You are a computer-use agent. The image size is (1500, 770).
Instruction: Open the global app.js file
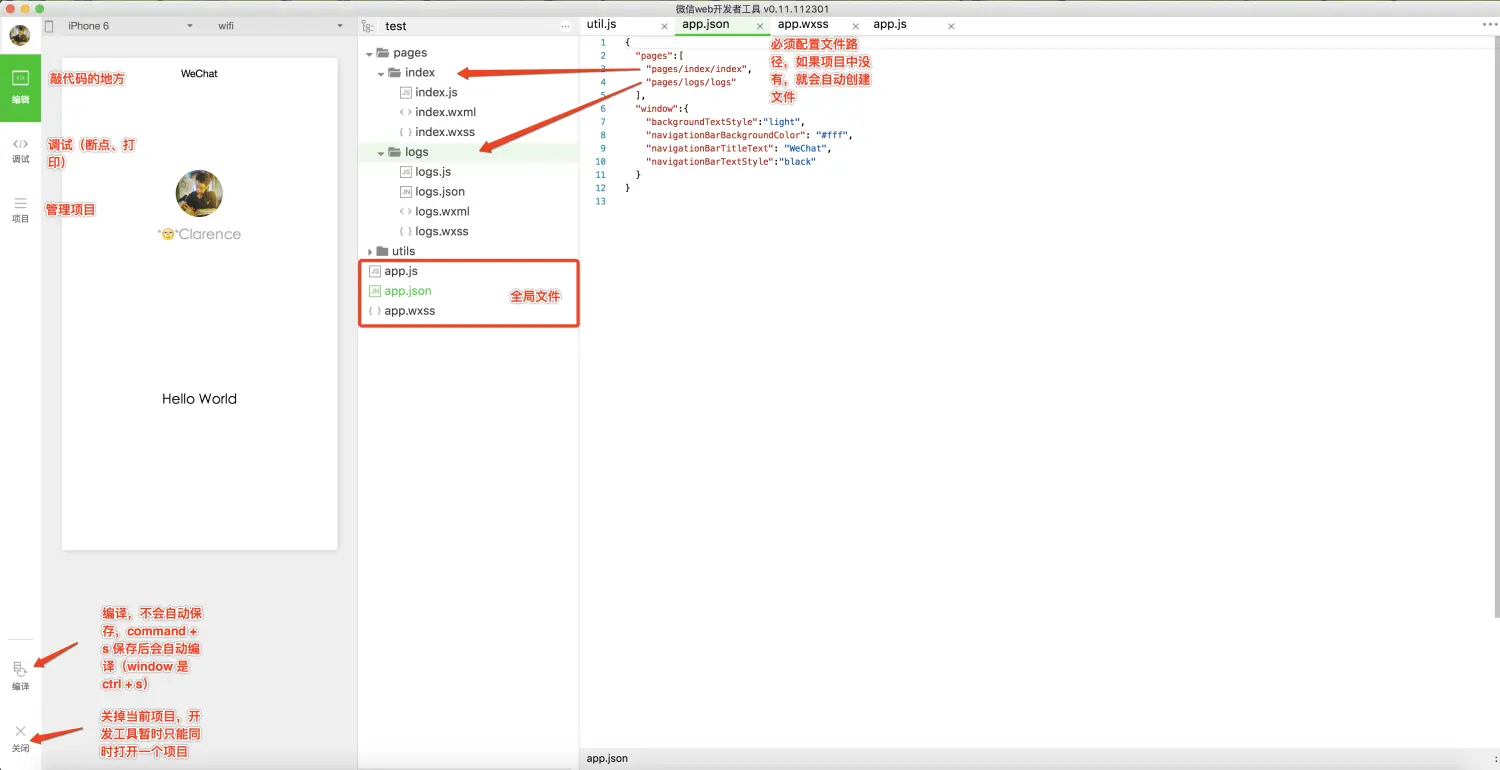tap(401, 271)
